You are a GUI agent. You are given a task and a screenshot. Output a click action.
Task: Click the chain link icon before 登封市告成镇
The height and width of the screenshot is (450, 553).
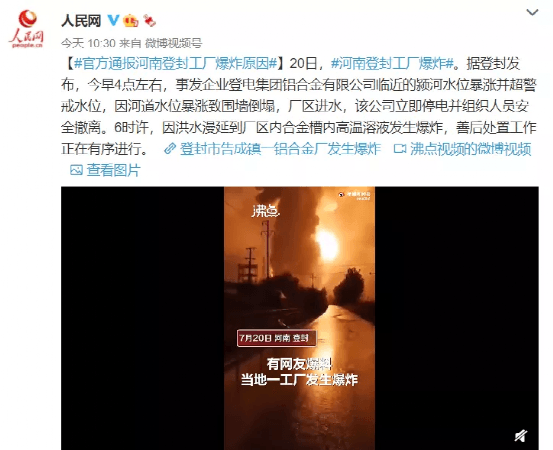[170, 149]
